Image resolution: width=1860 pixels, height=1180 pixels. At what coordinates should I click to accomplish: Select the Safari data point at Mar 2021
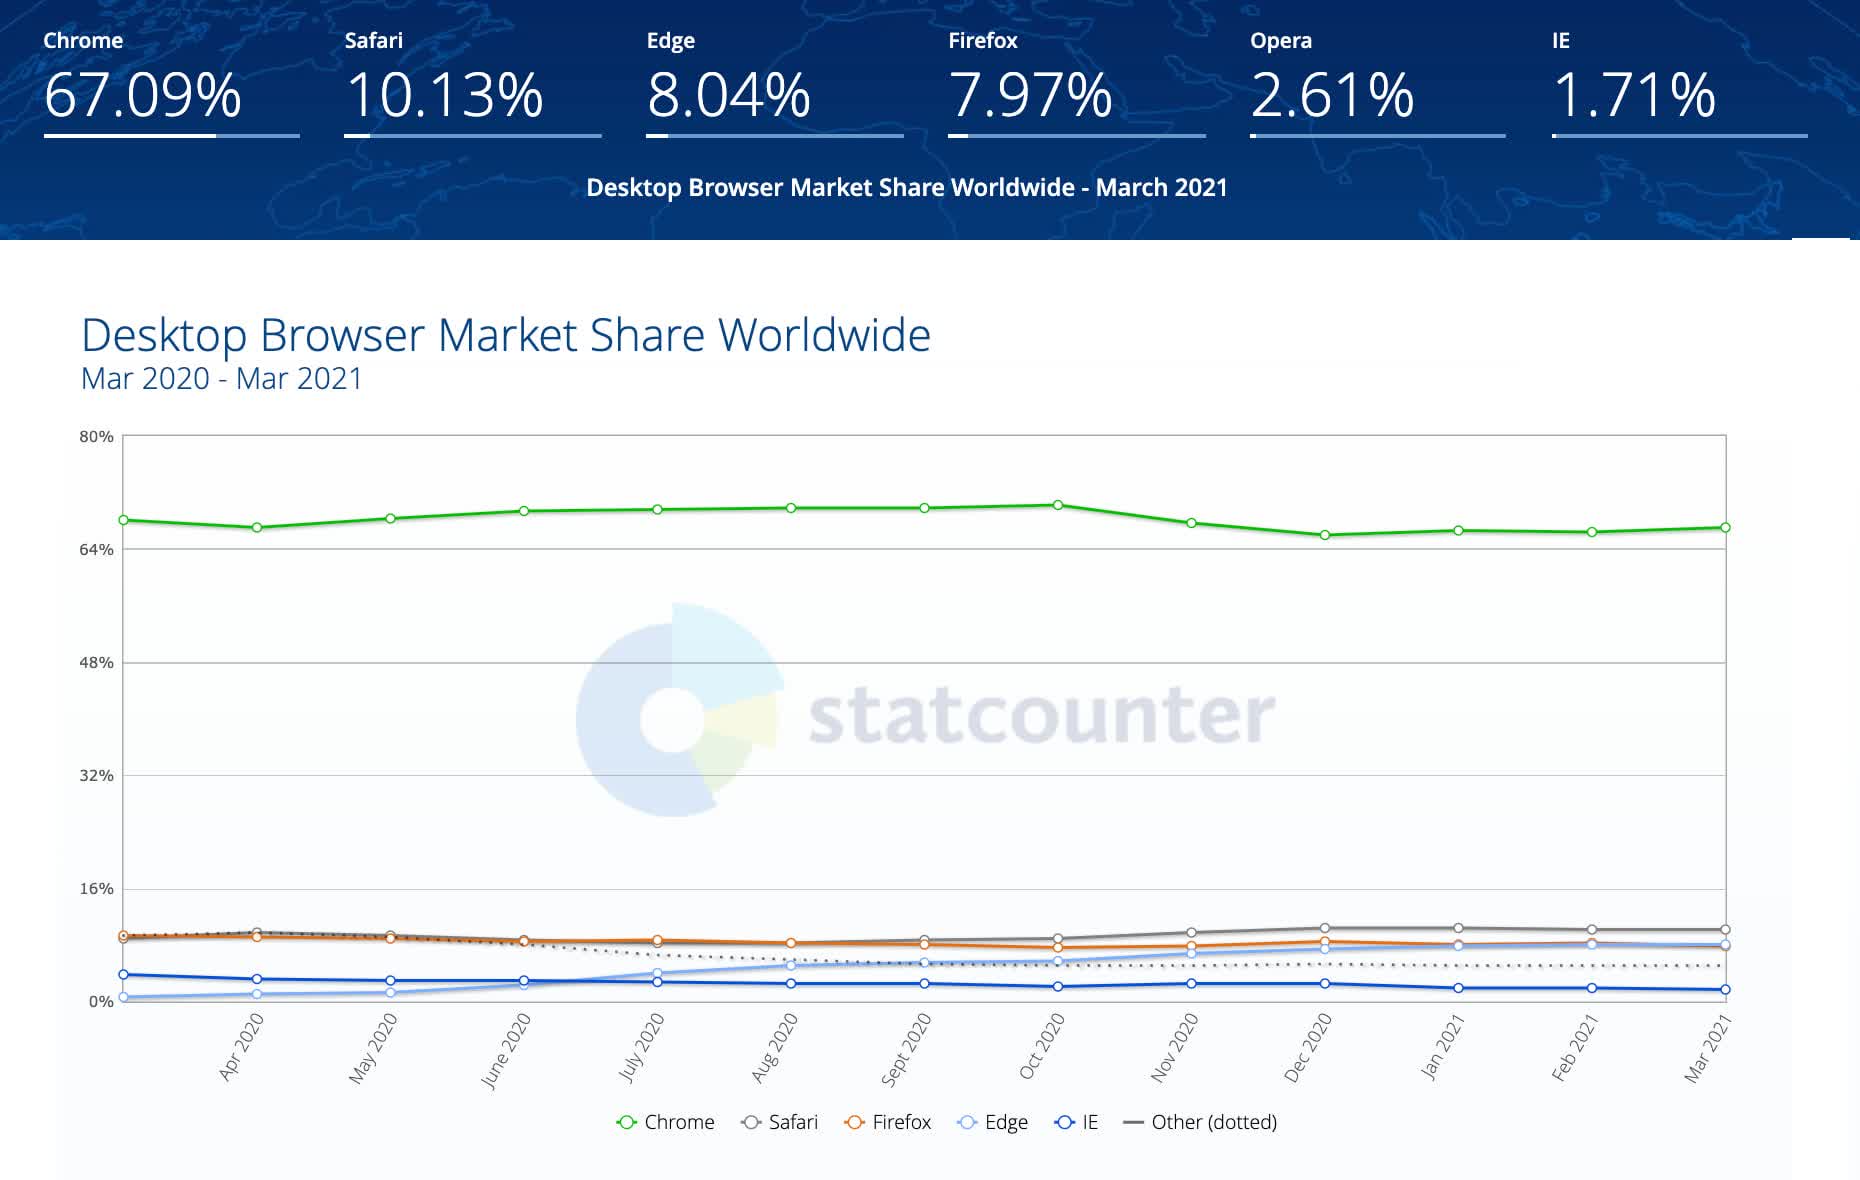1725,930
